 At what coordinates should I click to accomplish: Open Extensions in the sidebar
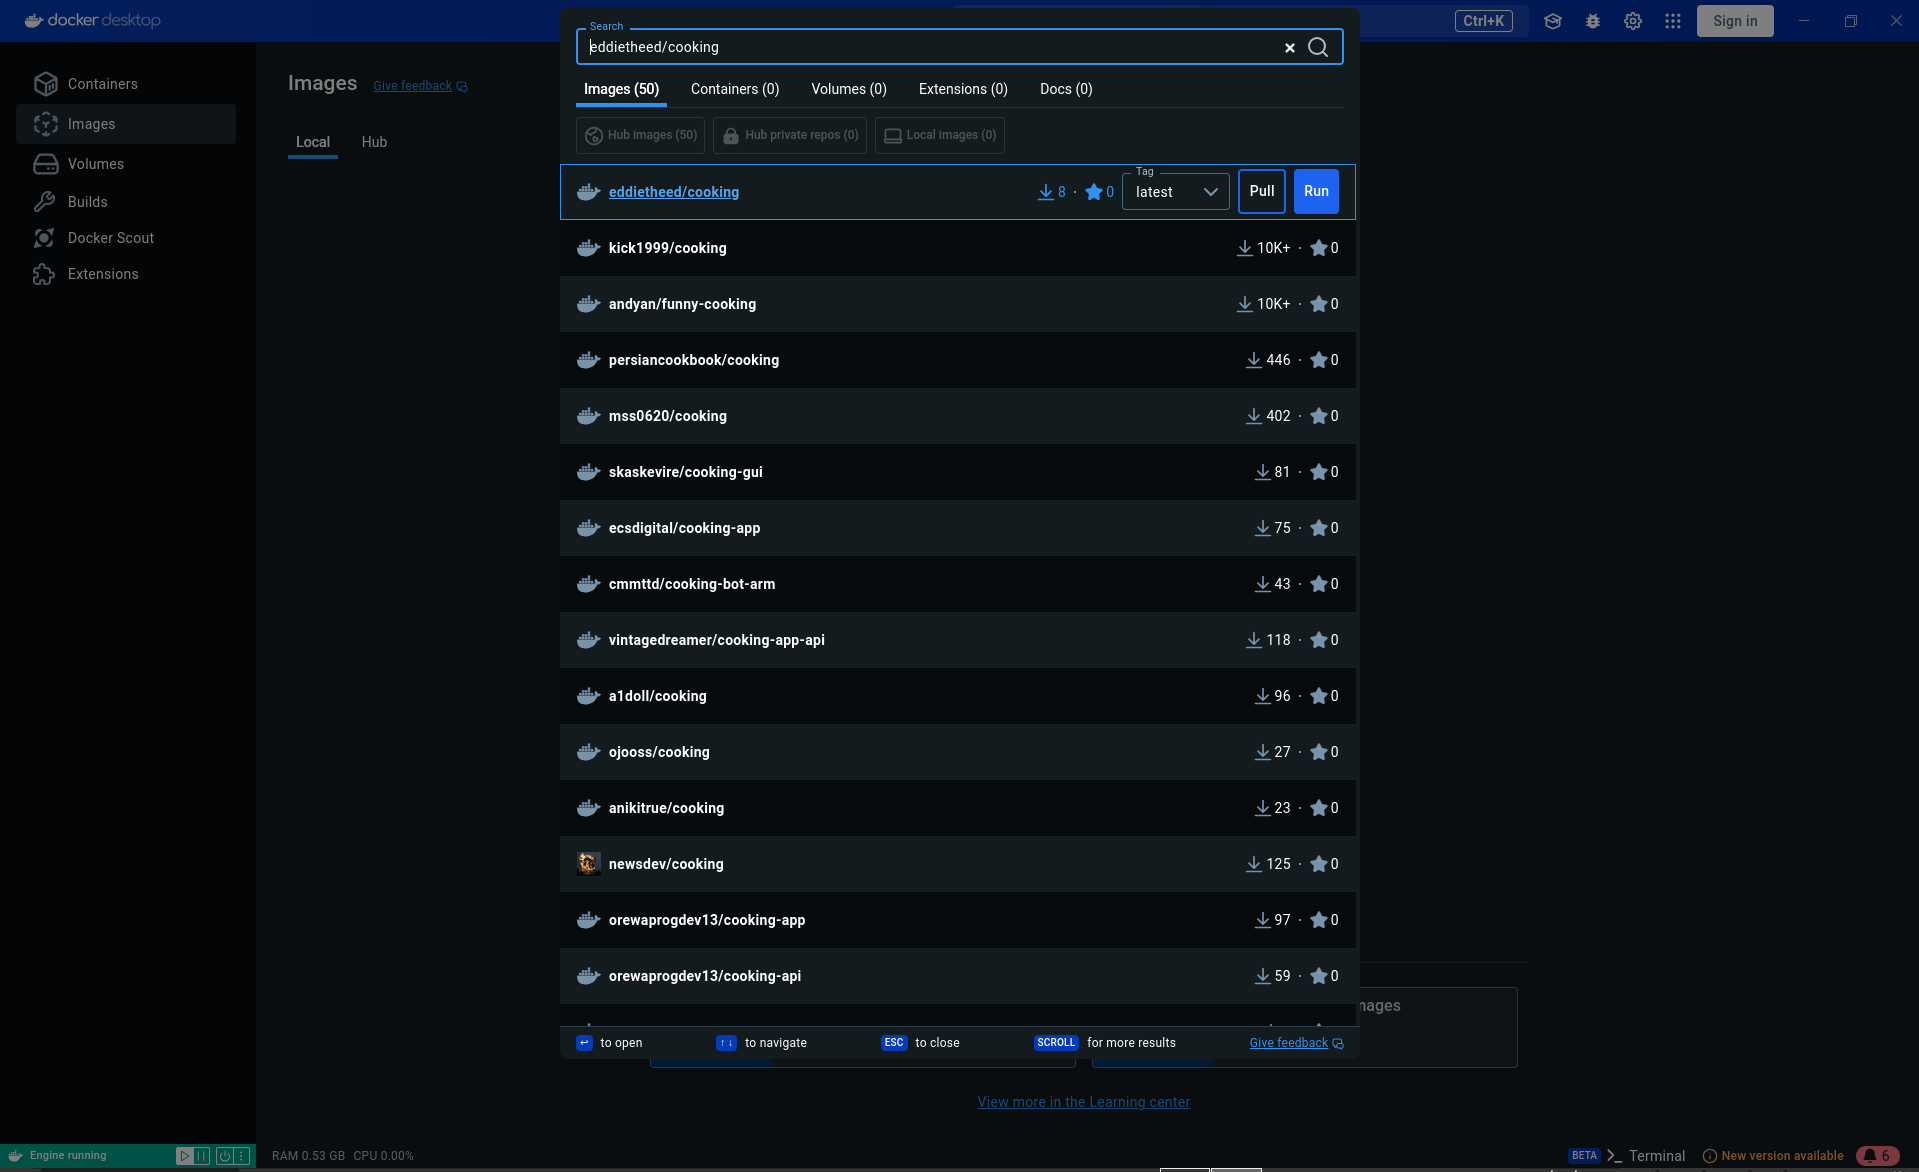click(x=126, y=274)
